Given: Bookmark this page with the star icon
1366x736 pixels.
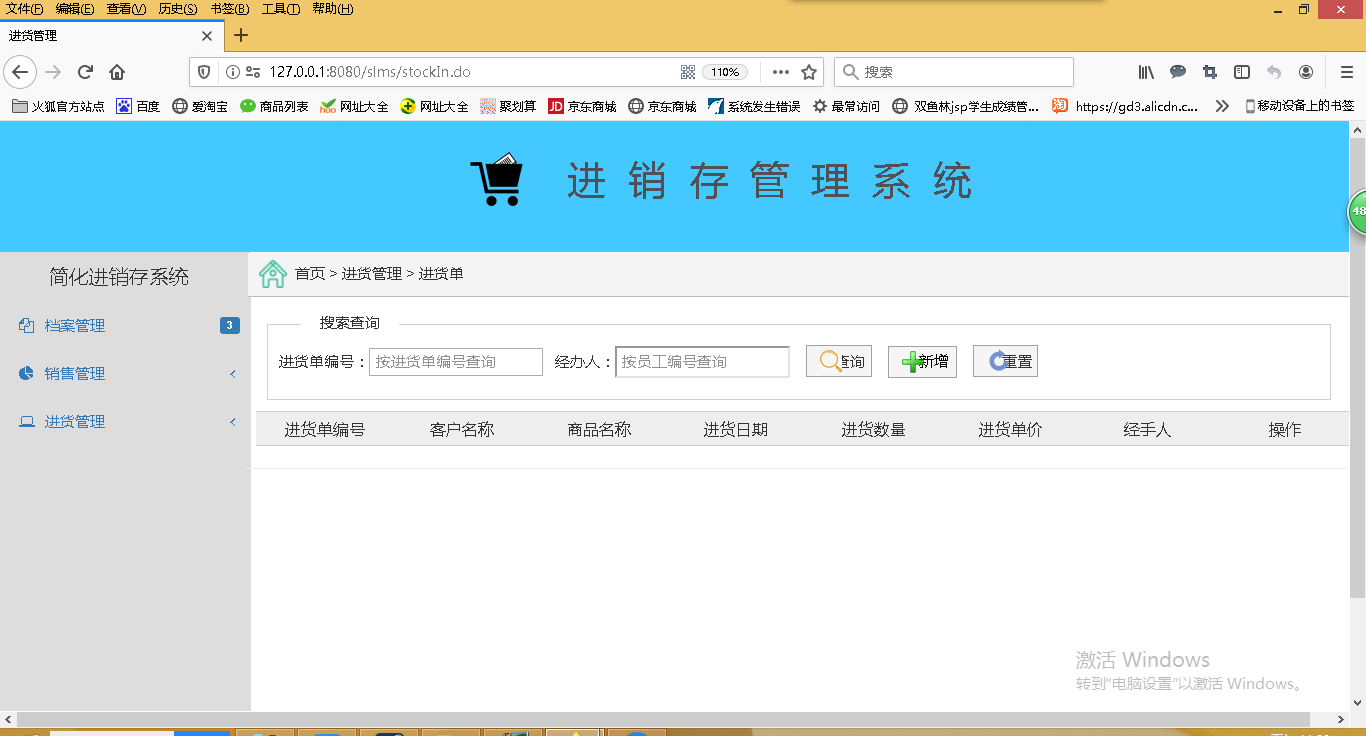Looking at the screenshot, I should tap(809, 72).
